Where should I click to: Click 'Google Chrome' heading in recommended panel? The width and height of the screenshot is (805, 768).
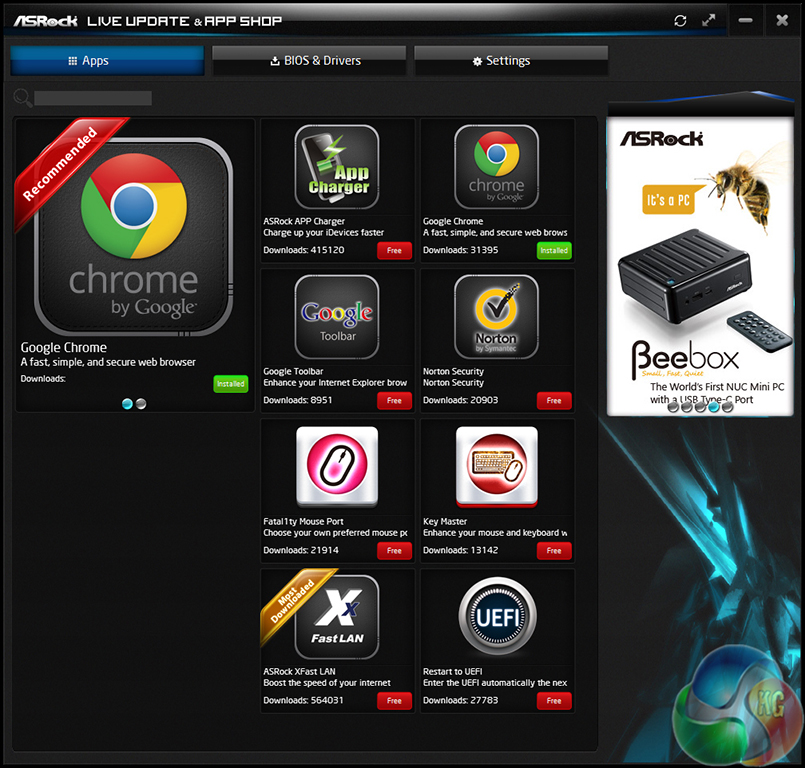(64, 348)
